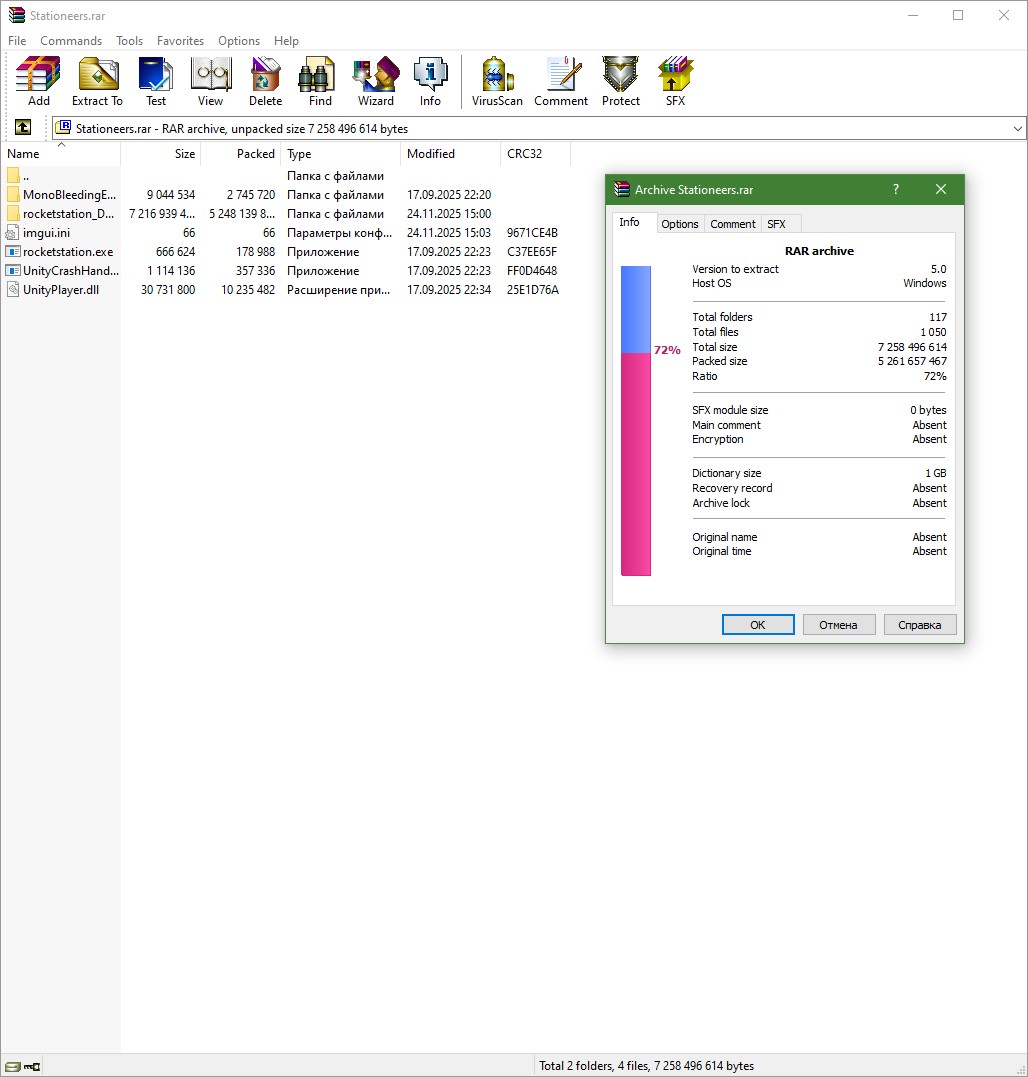The height and width of the screenshot is (1077, 1028).
Task: Open the Favorites menu
Action: pos(180,41)
